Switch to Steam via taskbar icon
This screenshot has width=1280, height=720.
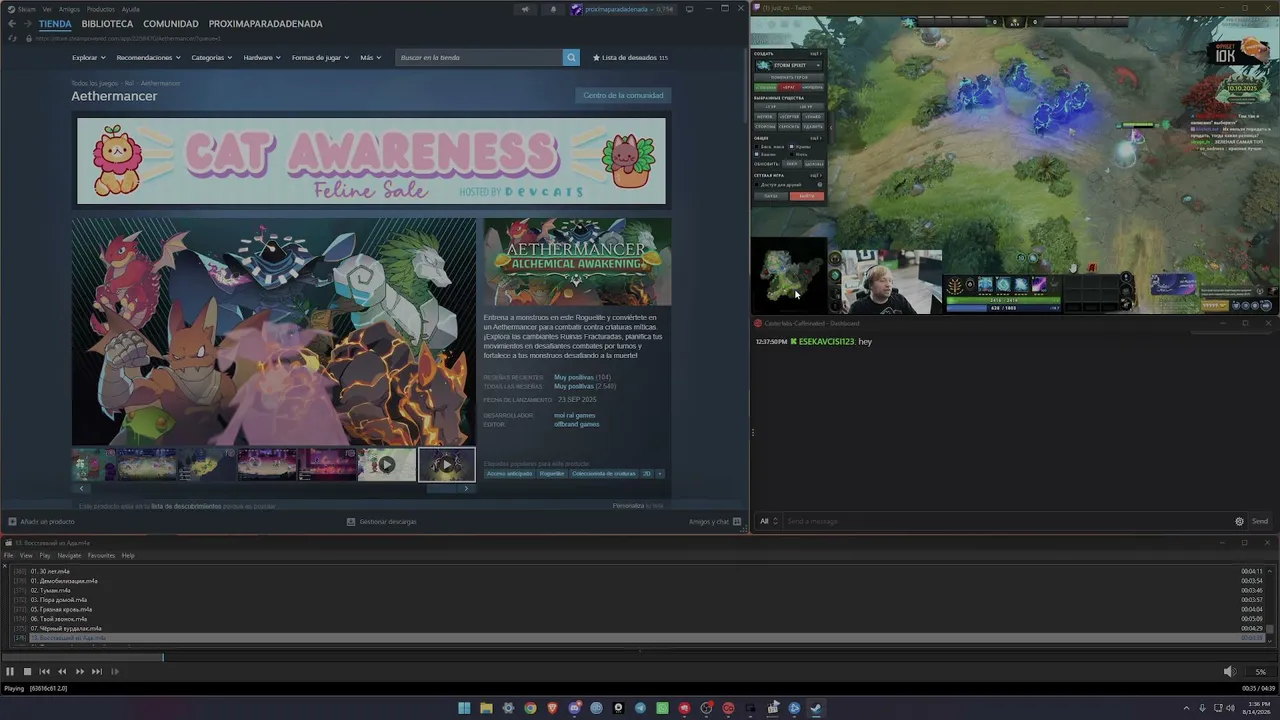[x=816, y=708]
